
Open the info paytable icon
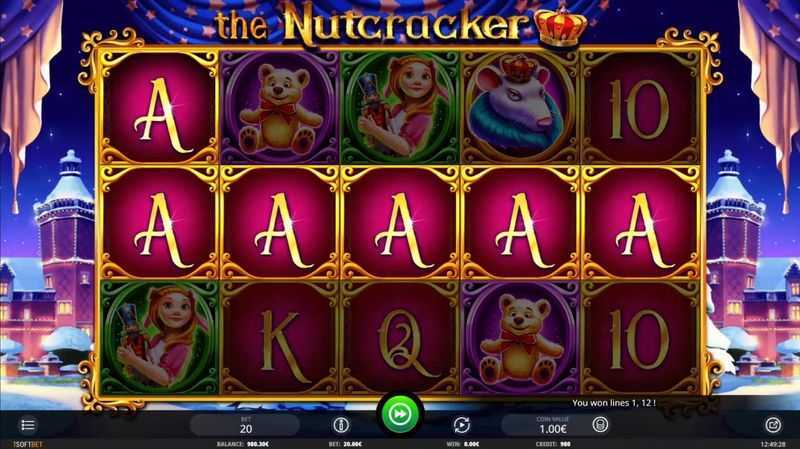341,425
